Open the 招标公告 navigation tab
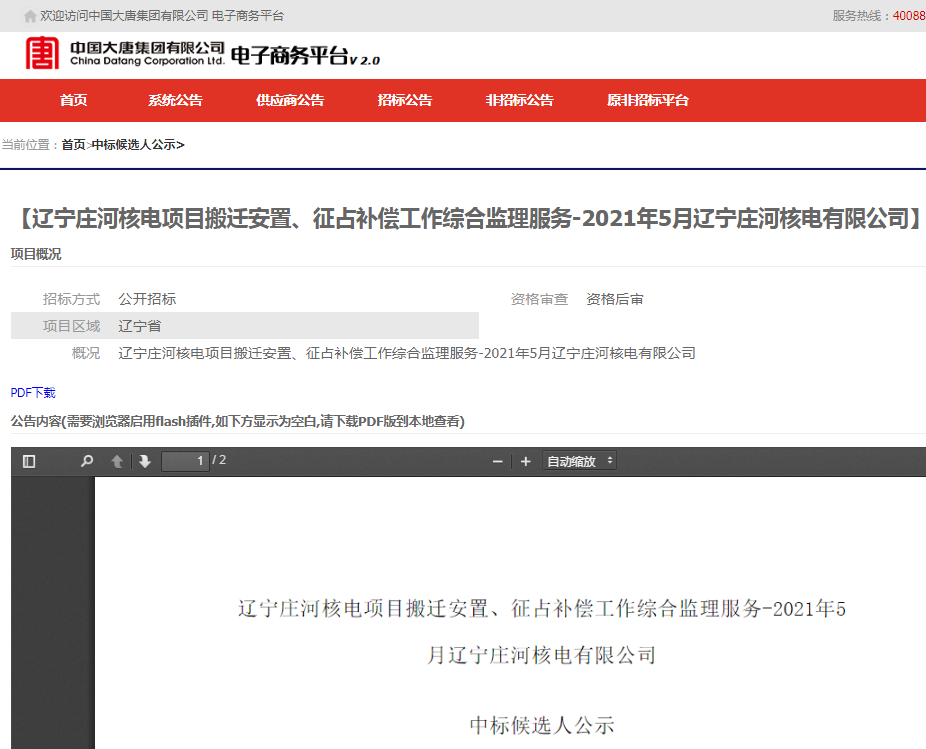926x749 pixels. tap(405, 100)
